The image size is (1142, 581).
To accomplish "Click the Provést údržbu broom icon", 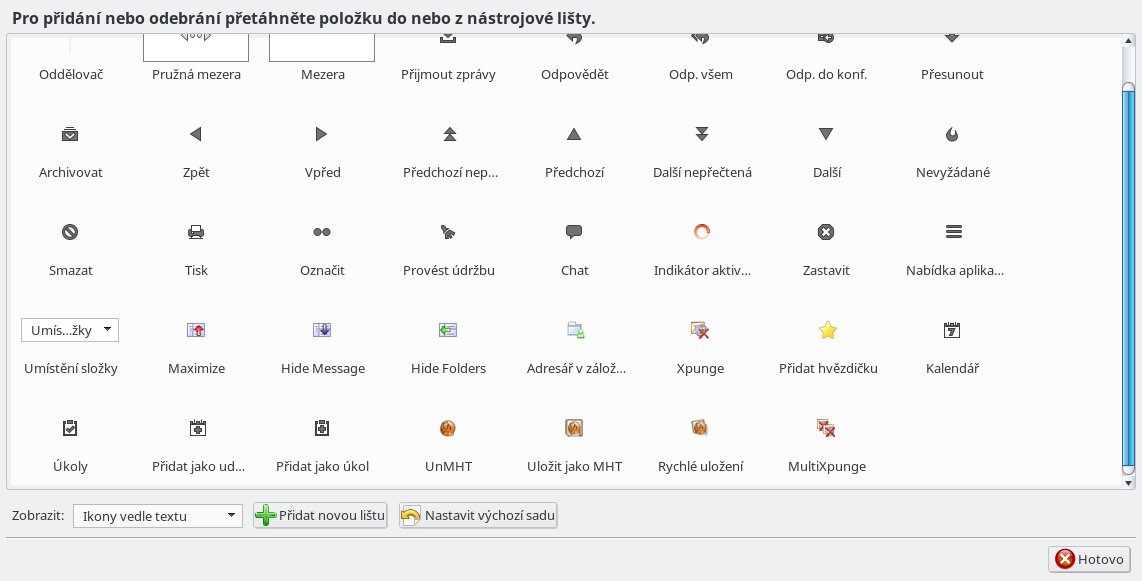I will tap(448, 232).
